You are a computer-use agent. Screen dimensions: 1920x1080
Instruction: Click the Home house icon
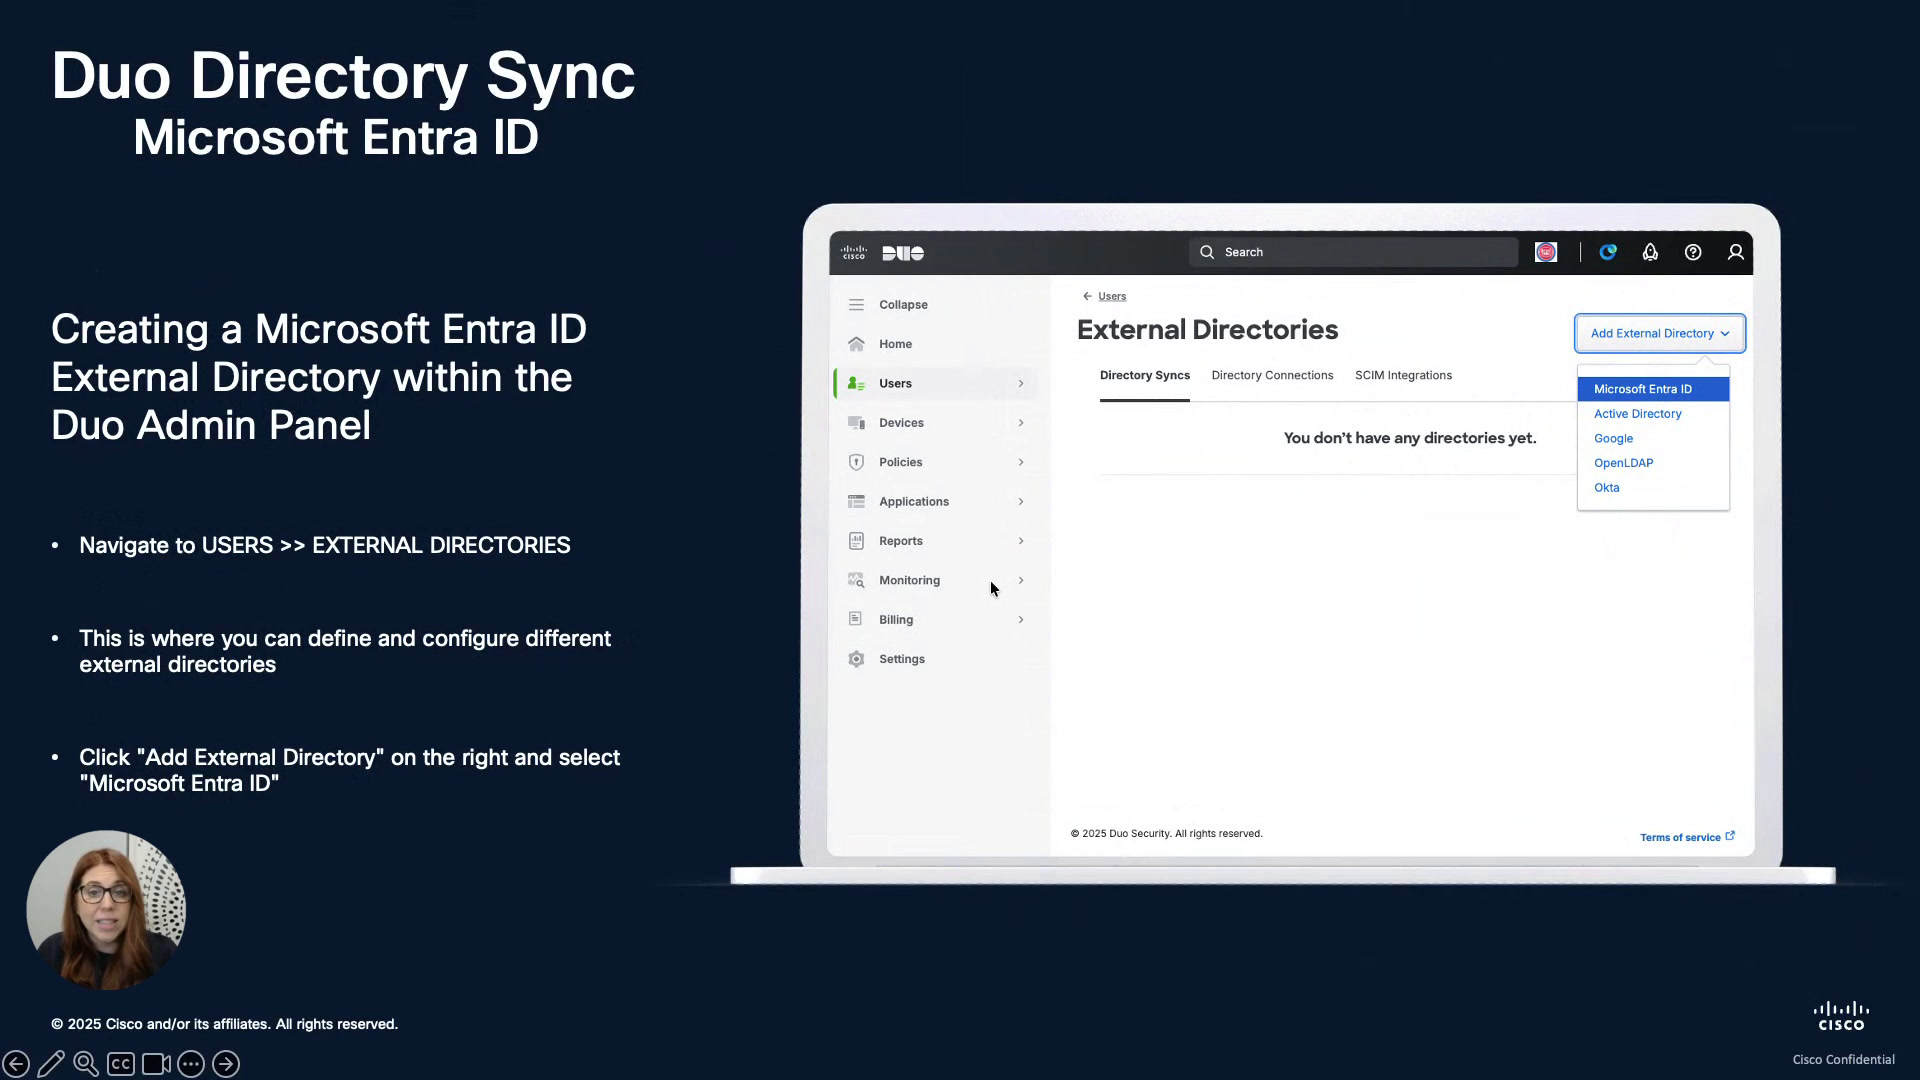point(856,344)
